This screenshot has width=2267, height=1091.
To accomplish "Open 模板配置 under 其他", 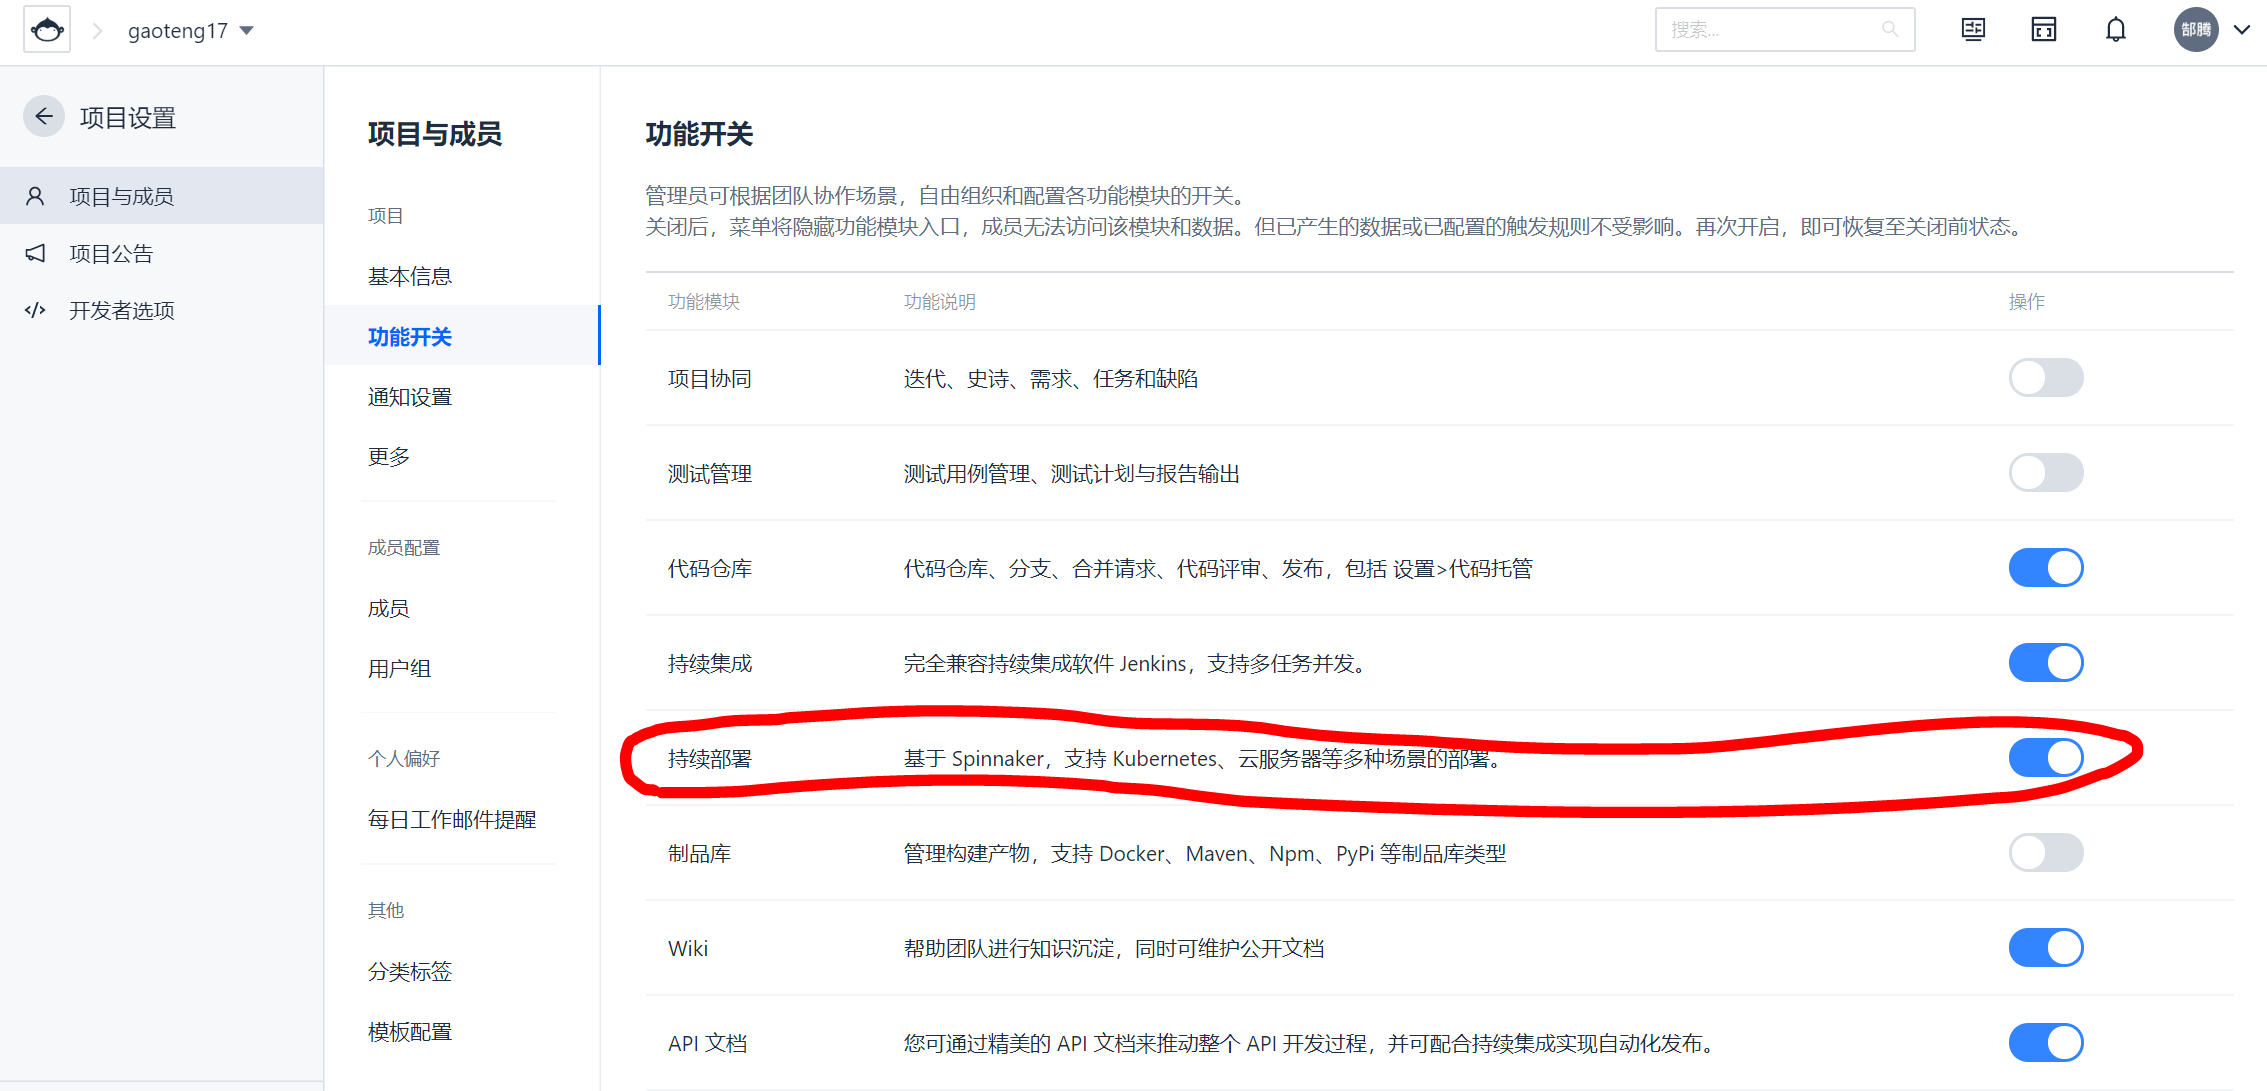I will pyautogui.click(x=410, y=1032).
